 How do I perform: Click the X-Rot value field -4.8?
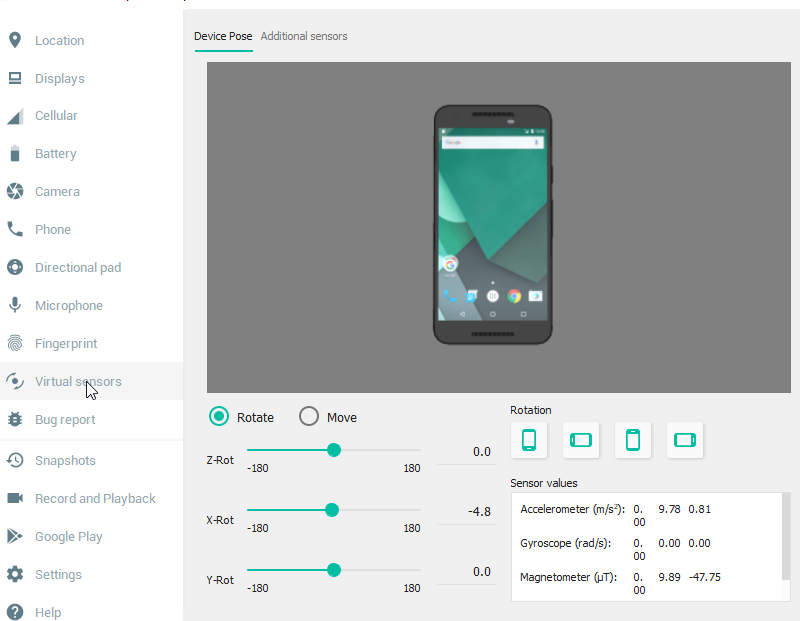pyautogui.click(x=467, y=512)
